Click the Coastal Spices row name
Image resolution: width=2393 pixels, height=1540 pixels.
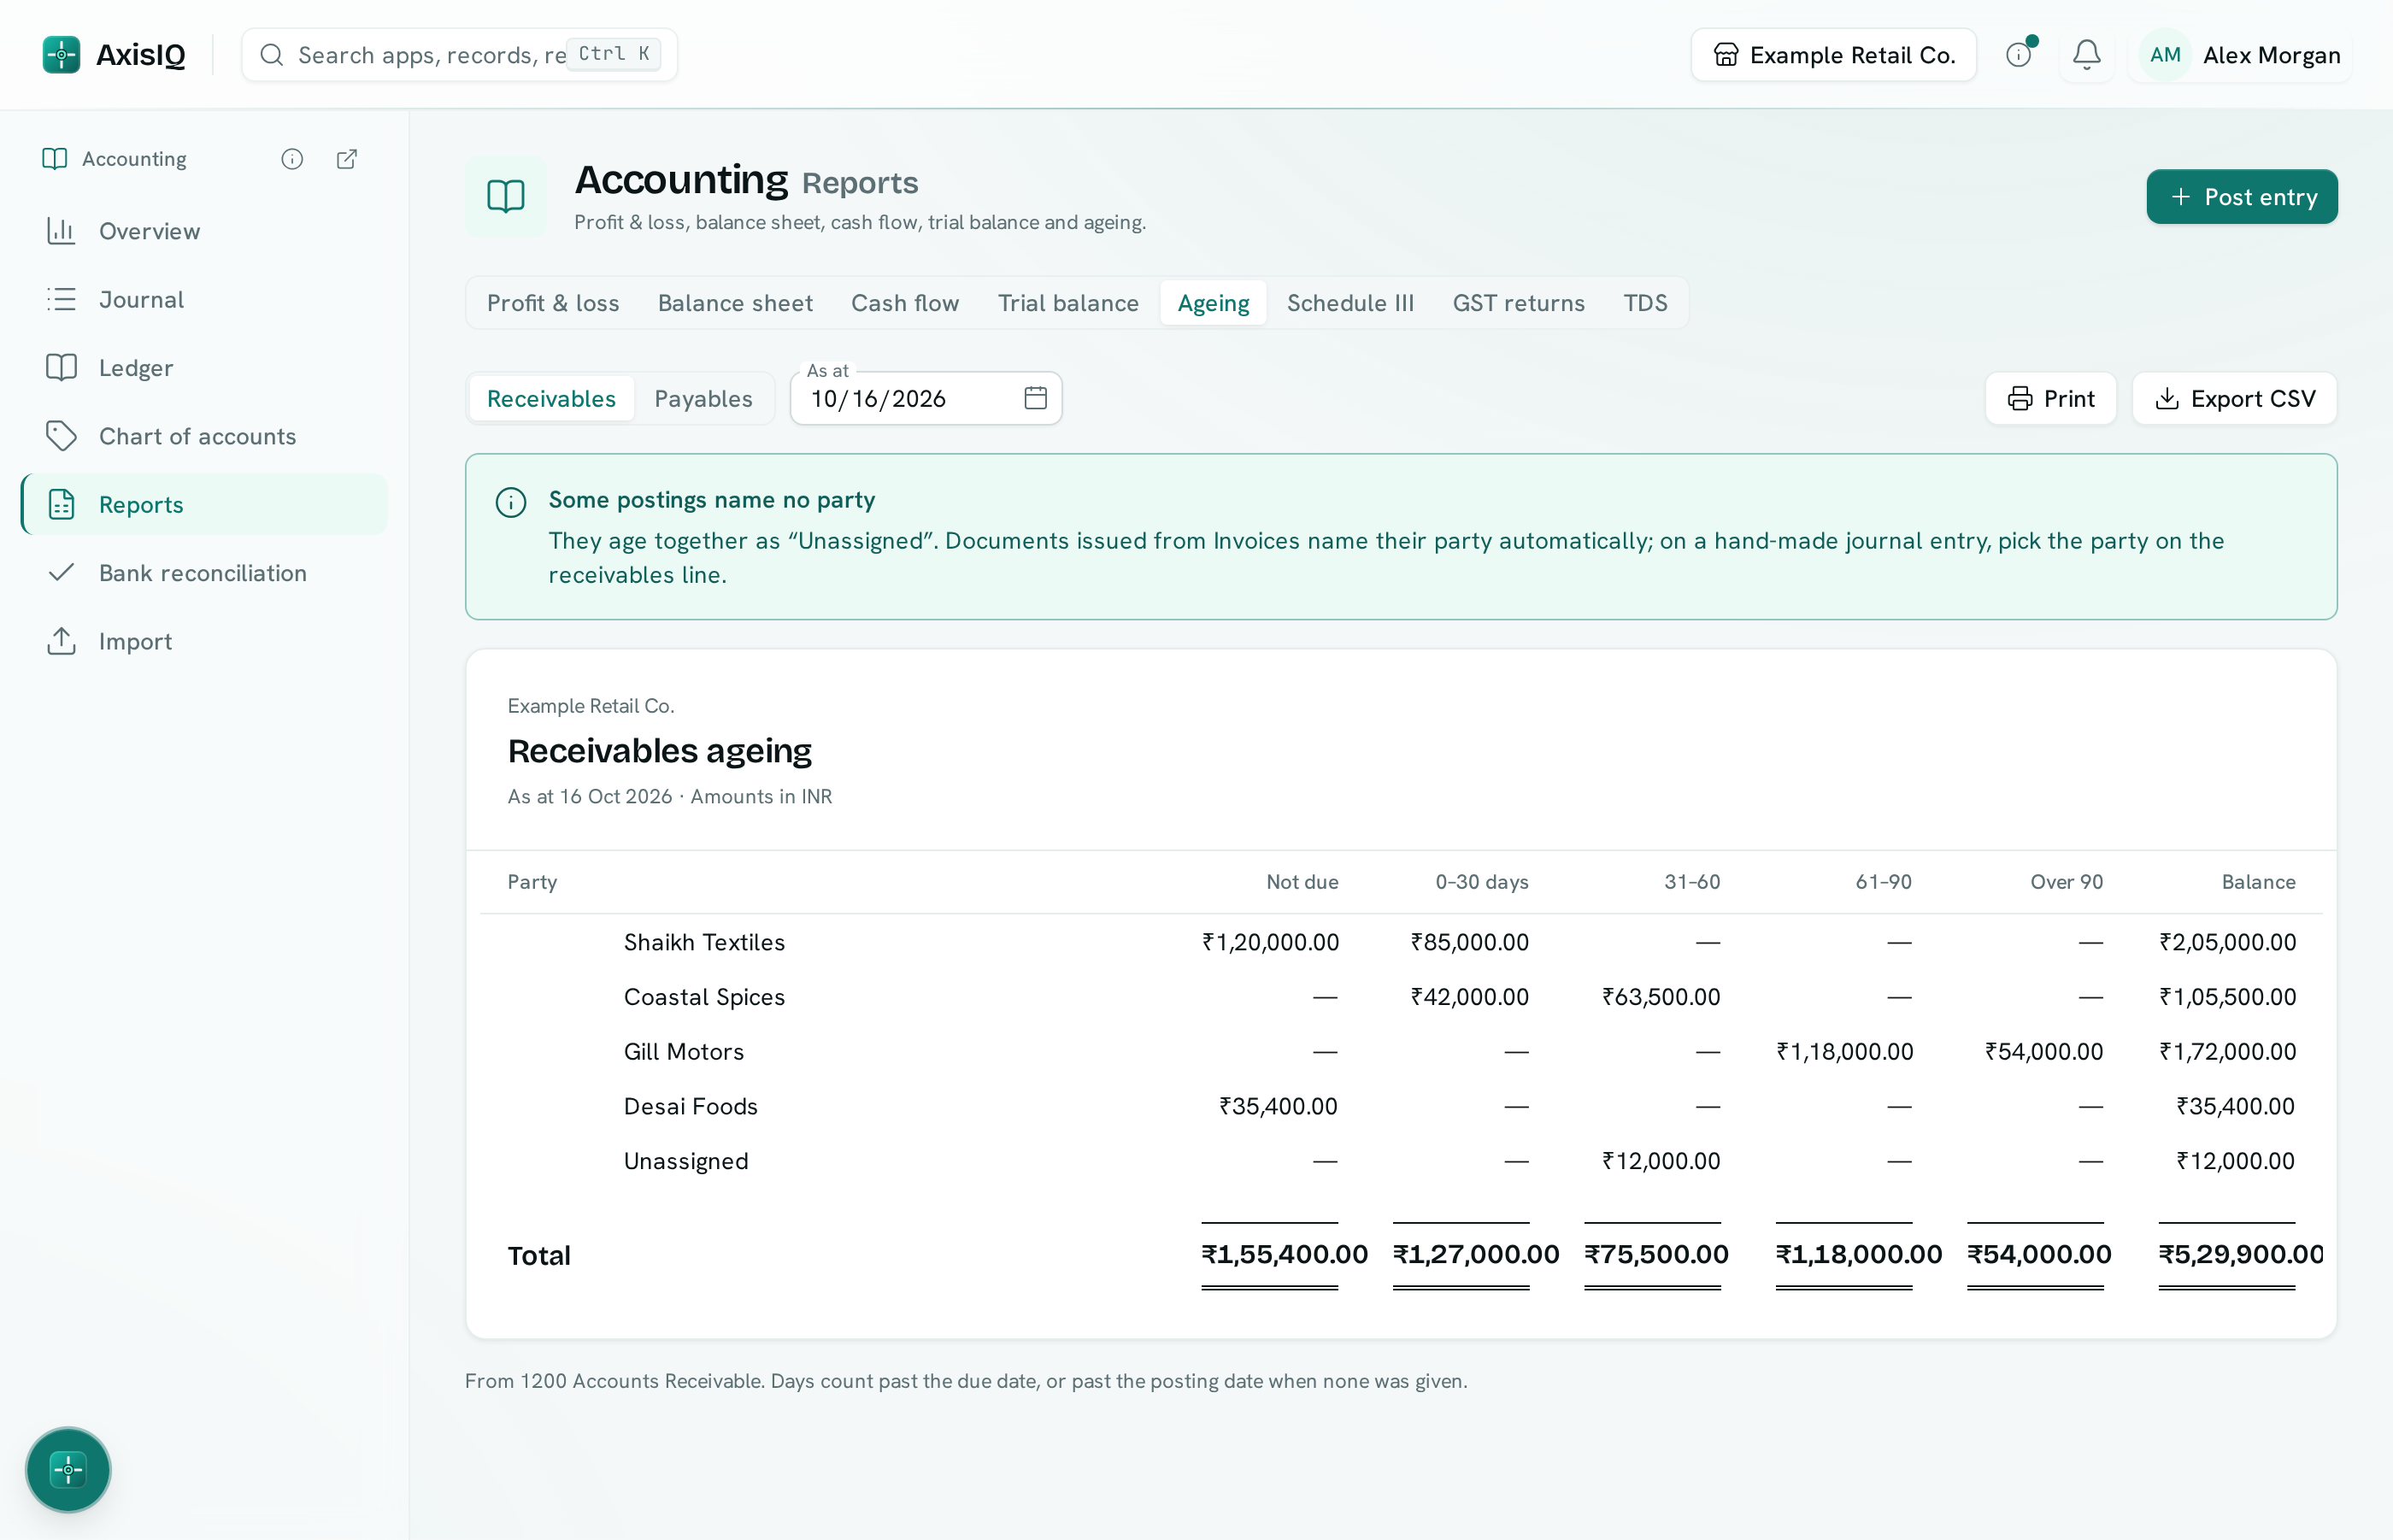[x=704, y=997]
